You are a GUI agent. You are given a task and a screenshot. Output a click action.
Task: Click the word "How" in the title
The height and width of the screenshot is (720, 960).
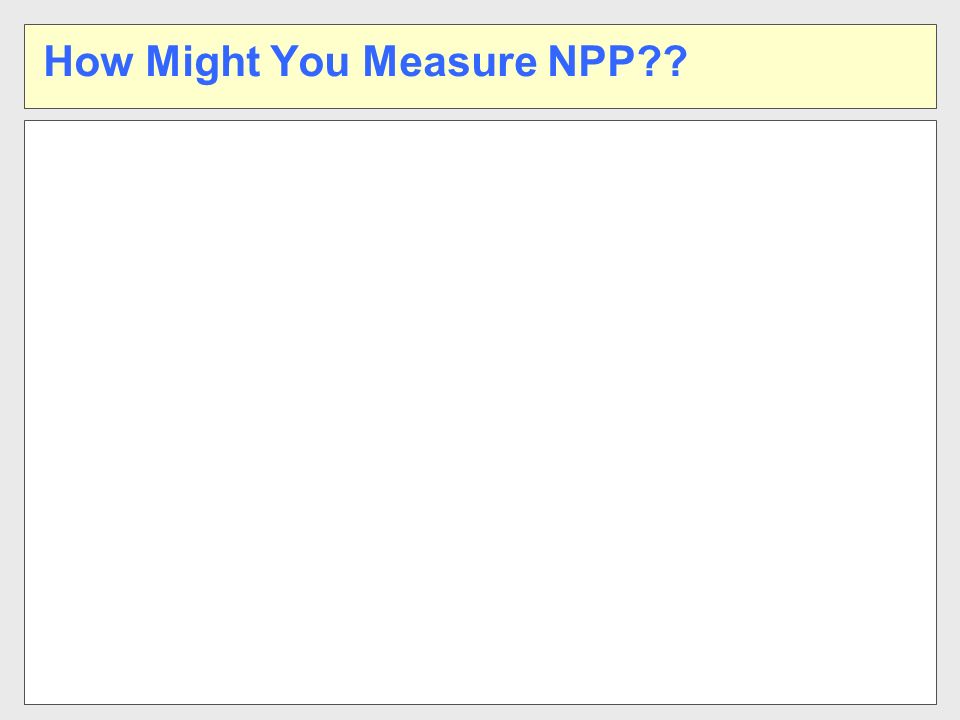[88, 62]
